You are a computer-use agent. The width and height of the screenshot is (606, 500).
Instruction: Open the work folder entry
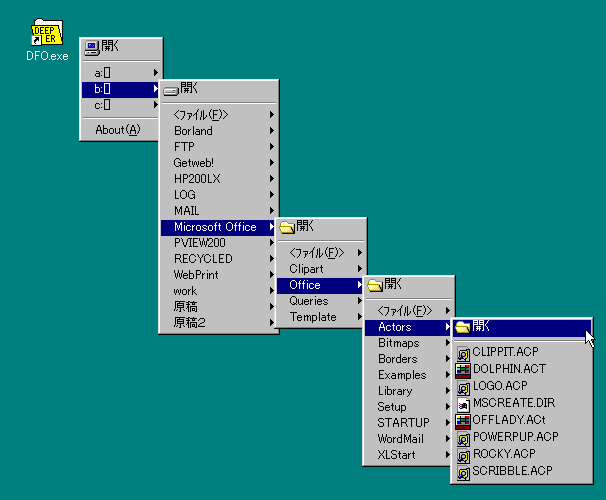[x=219, y=291]
